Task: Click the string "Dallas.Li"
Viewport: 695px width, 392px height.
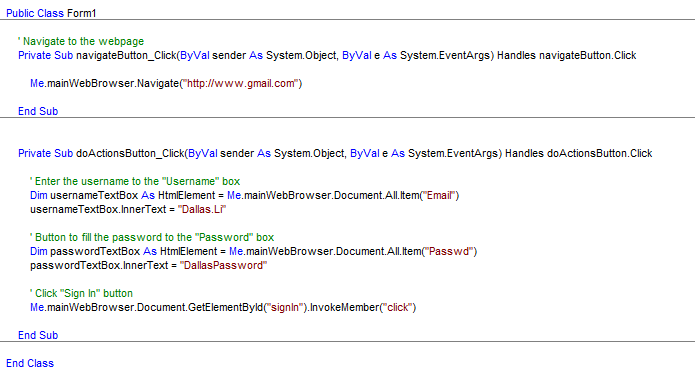Action: pyautogui.click(x=202, y=209)
